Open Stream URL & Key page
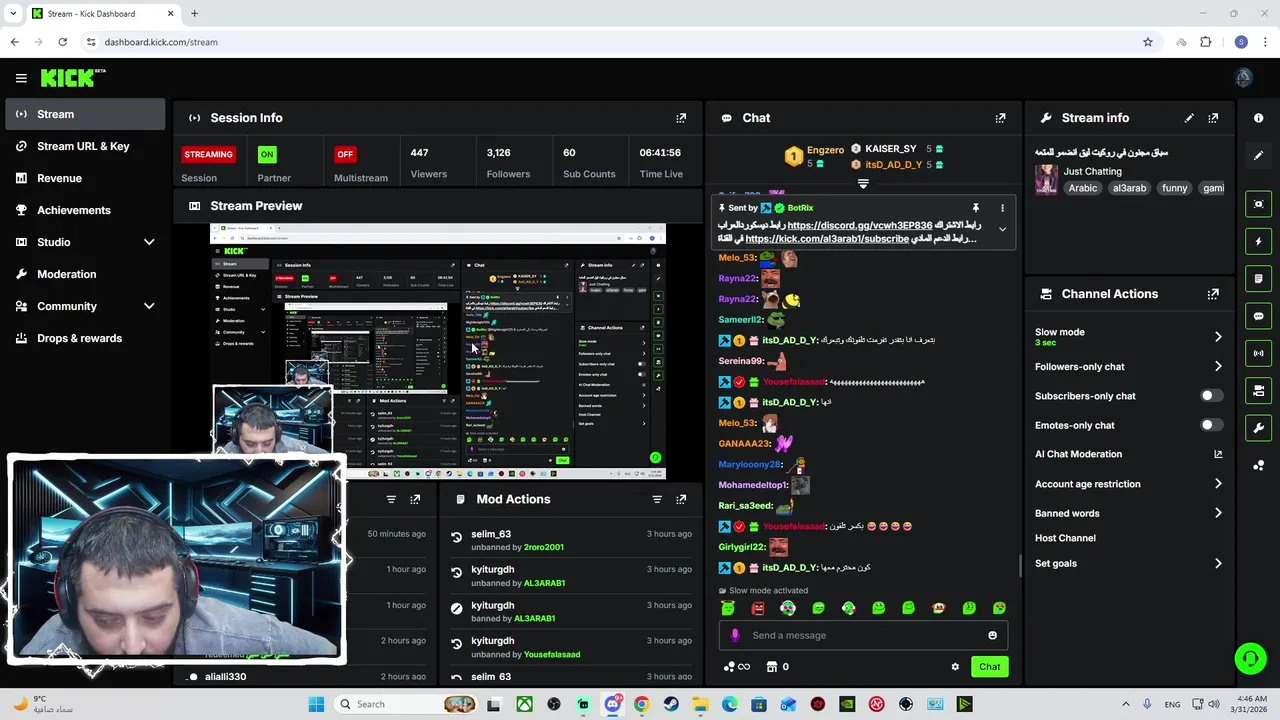 pyautogui.click(x=85, y=146)
